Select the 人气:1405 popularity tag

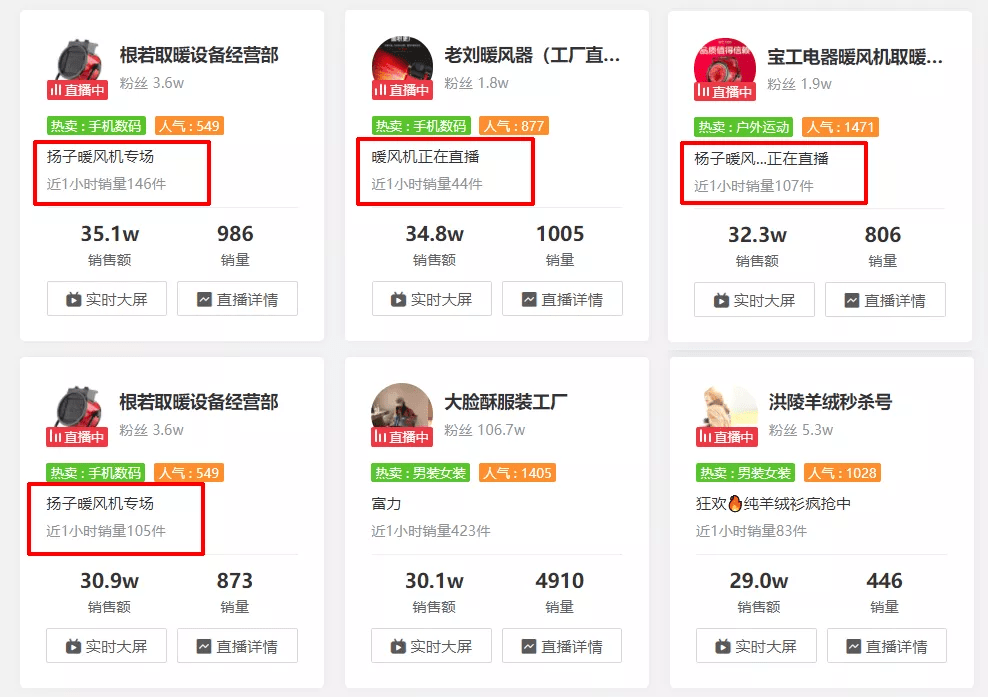click(517, 473)
